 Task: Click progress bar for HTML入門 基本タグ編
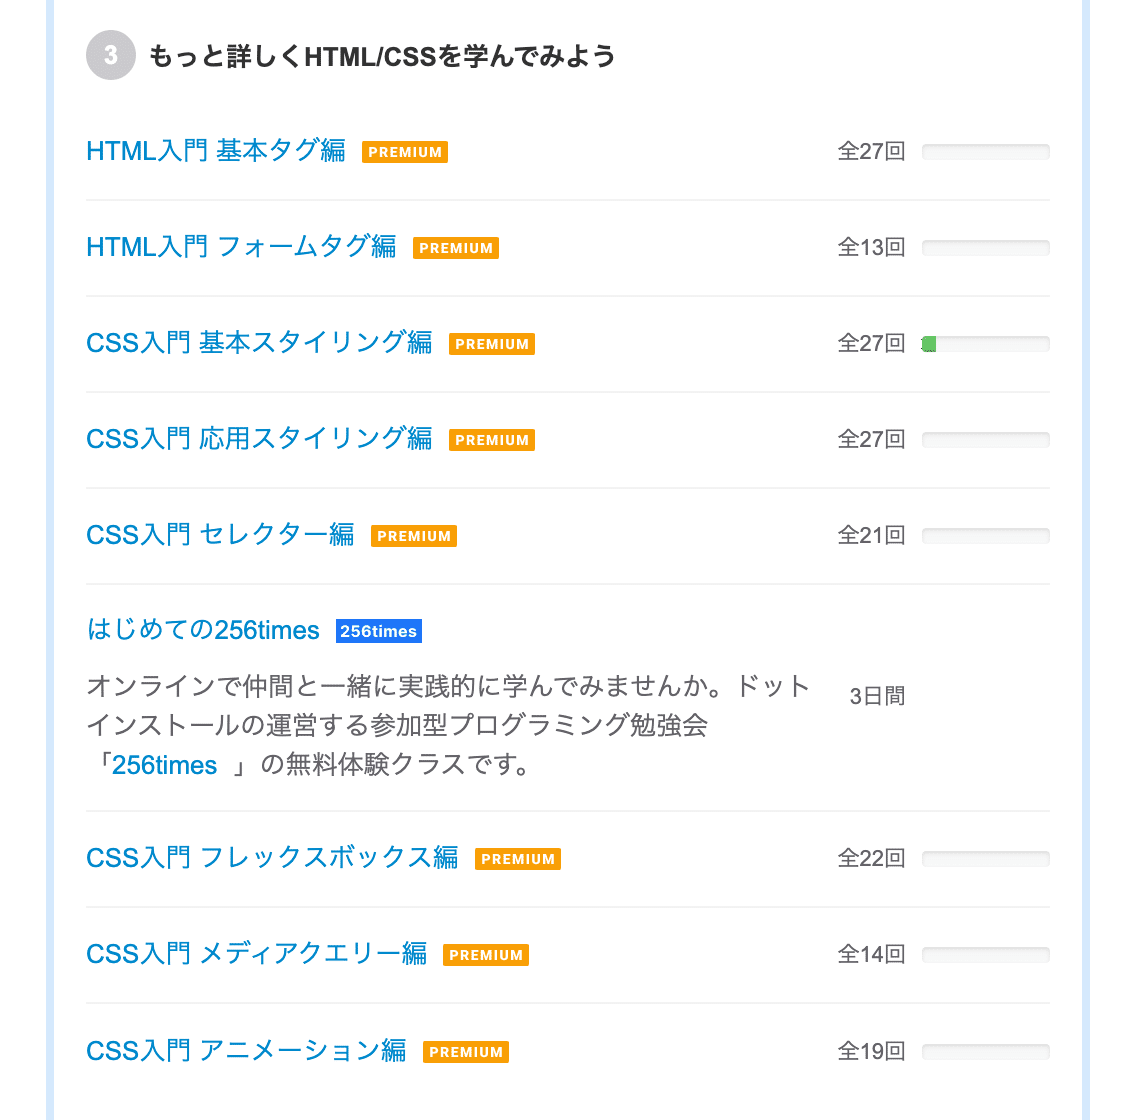pos(986,152)
